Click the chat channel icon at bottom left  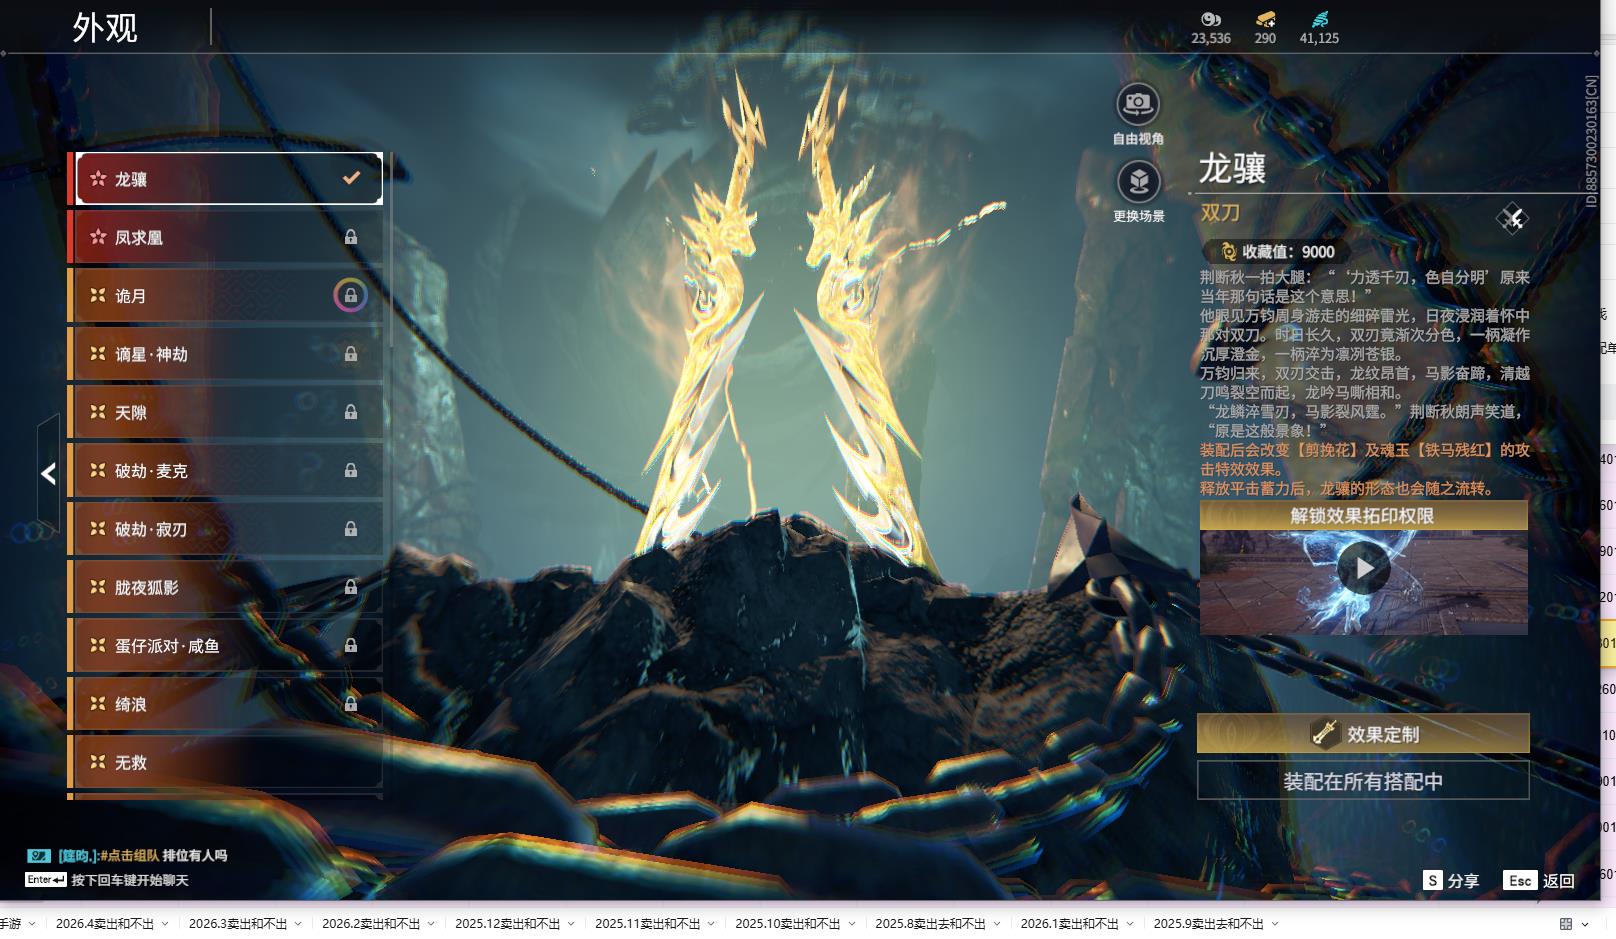pyautogui.click(x=39, y=855)
